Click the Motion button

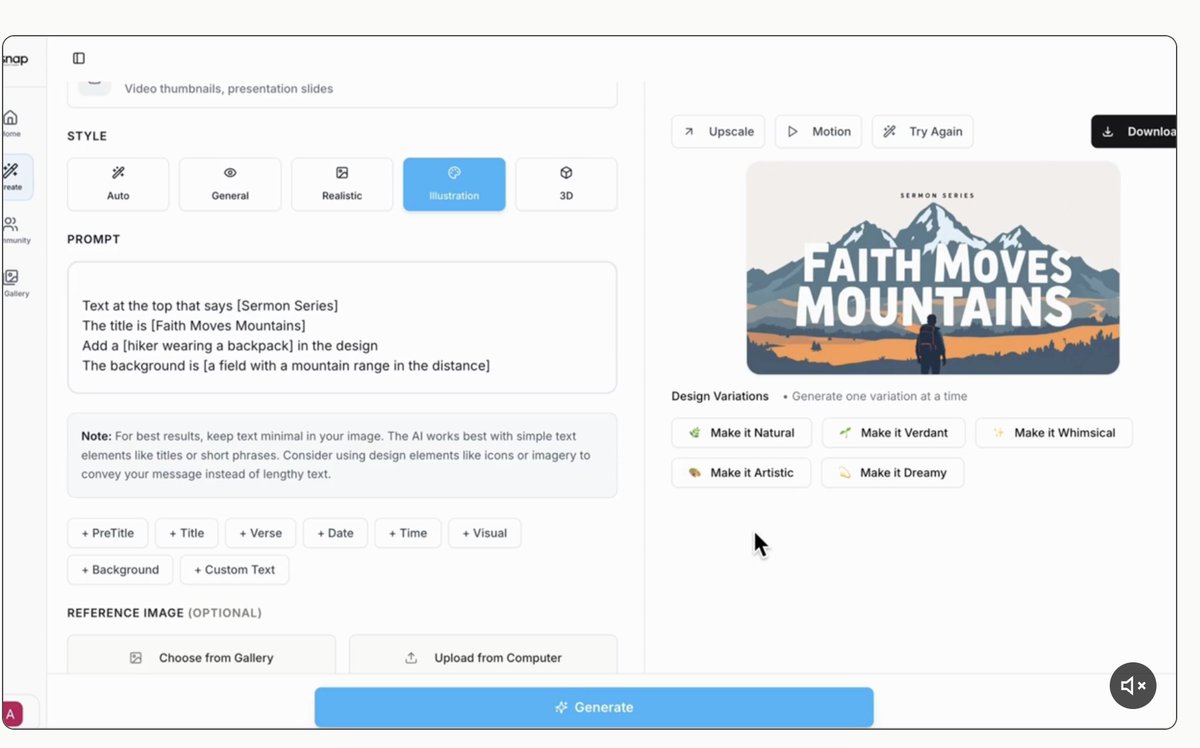pyautogui.click(x=818, y=131)
